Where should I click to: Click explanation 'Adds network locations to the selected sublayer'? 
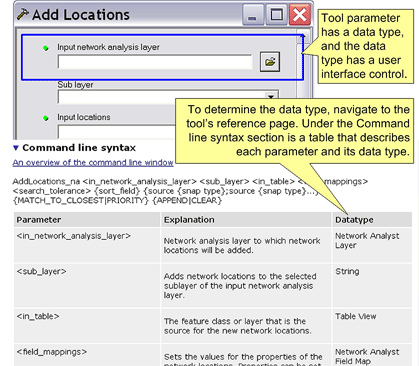click(x=240, y=286)
